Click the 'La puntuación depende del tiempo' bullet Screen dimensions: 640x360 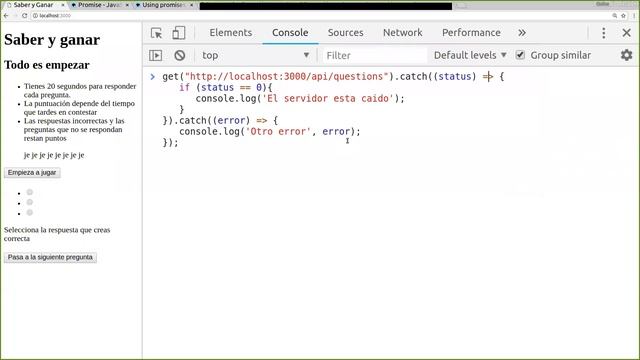pyautogui.click(x=79, y=108)
